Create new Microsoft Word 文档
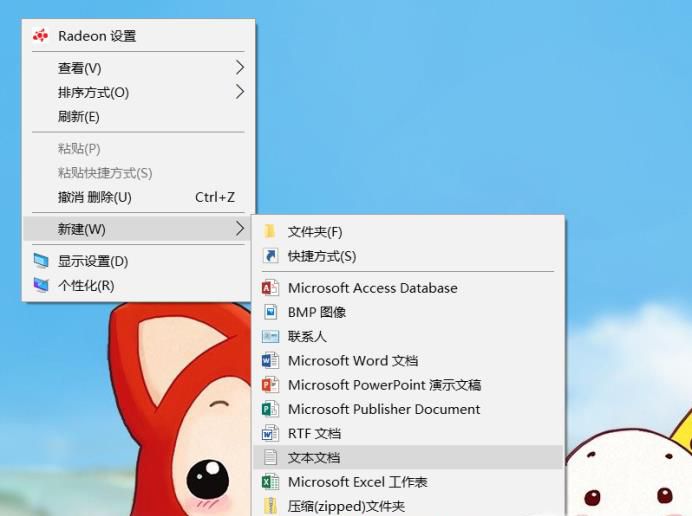The image size is (692, 516). tap(409, 361)
